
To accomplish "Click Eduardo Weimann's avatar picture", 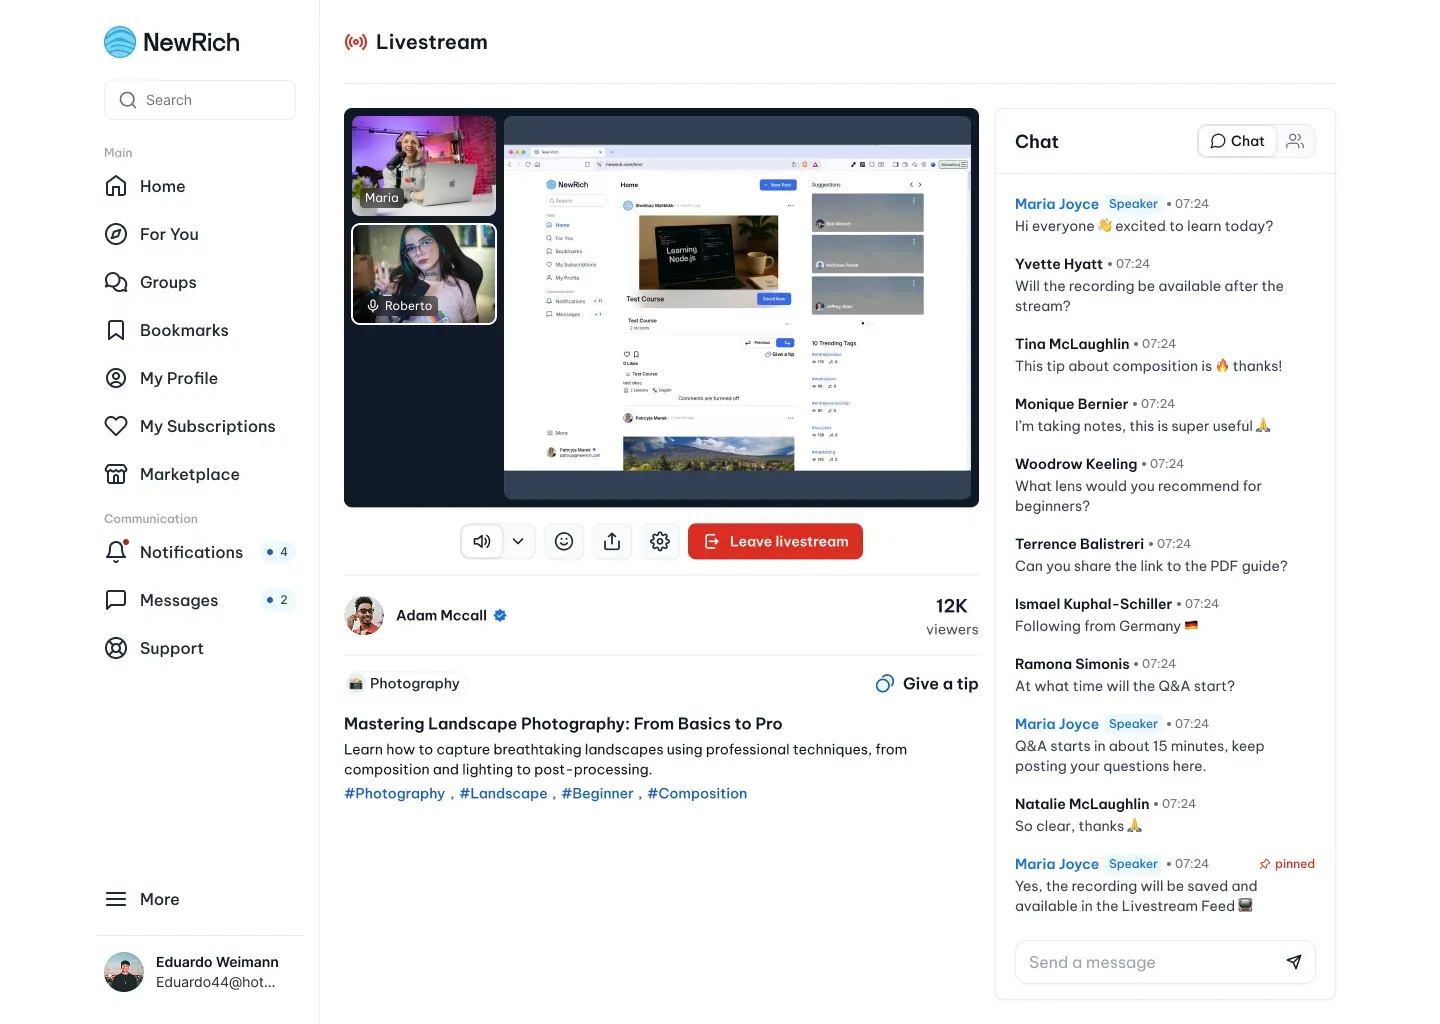I will click(124, 972).
